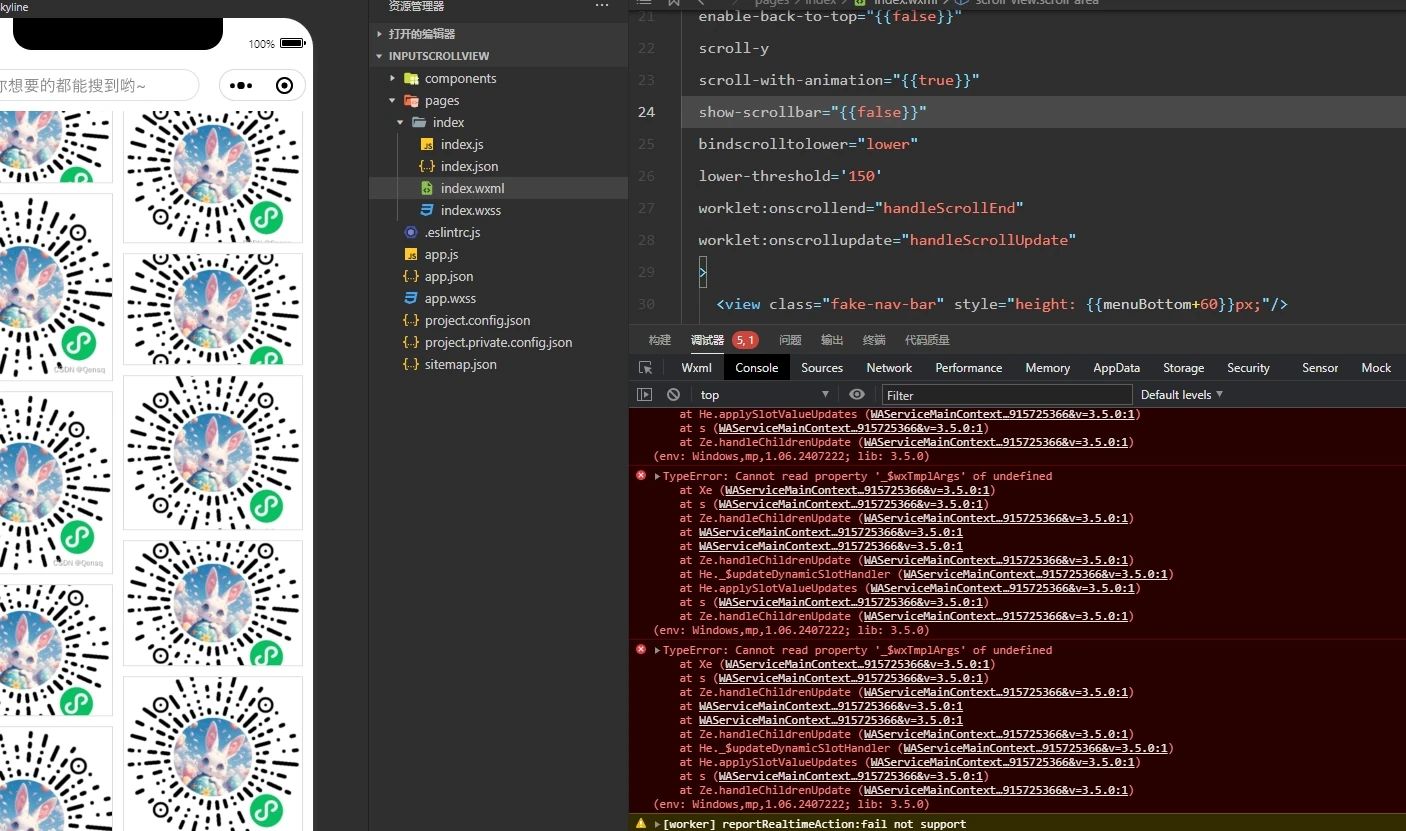
Task: Tap the simulator search box 你想要的都能搜到哟~
Action: tap(98, 86)
